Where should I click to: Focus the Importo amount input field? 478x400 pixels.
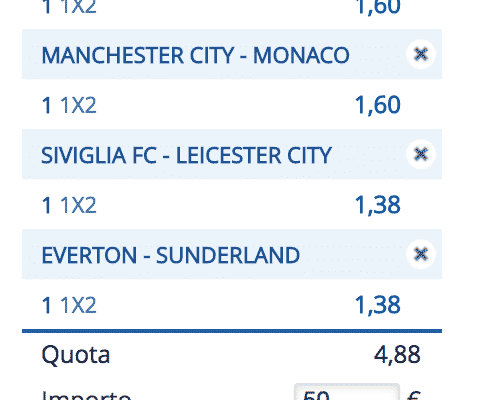pyautogui.click(x=347, y=392)
